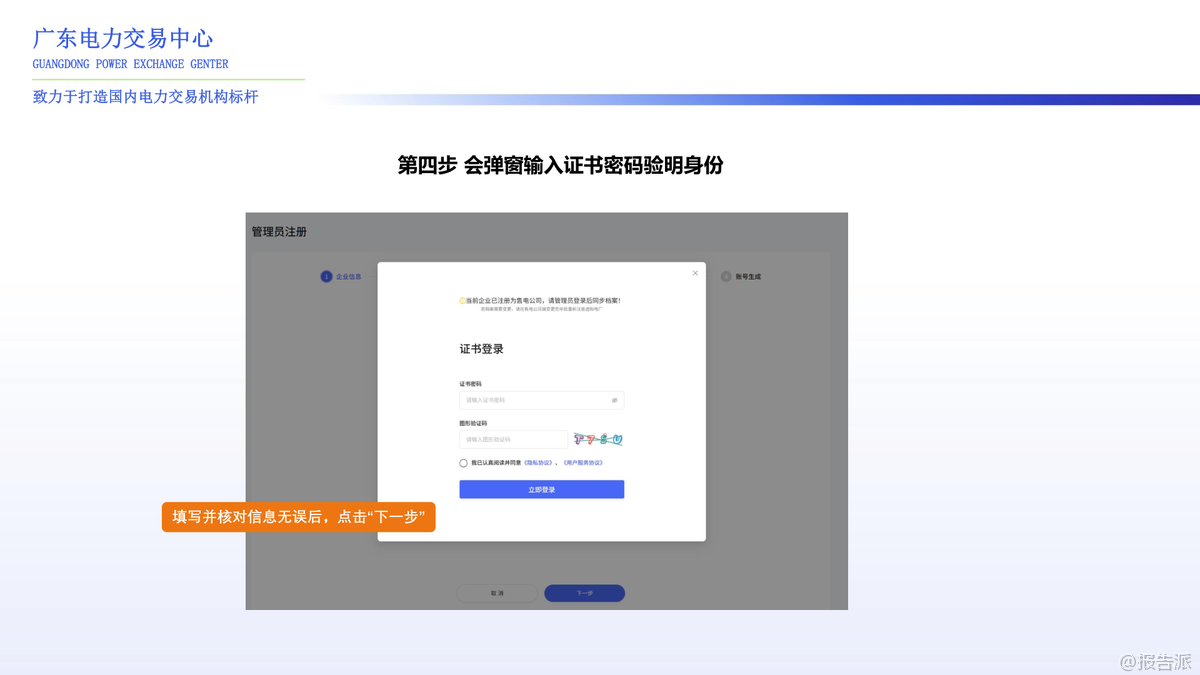Select the 企业信息 step label

(348, 276)
